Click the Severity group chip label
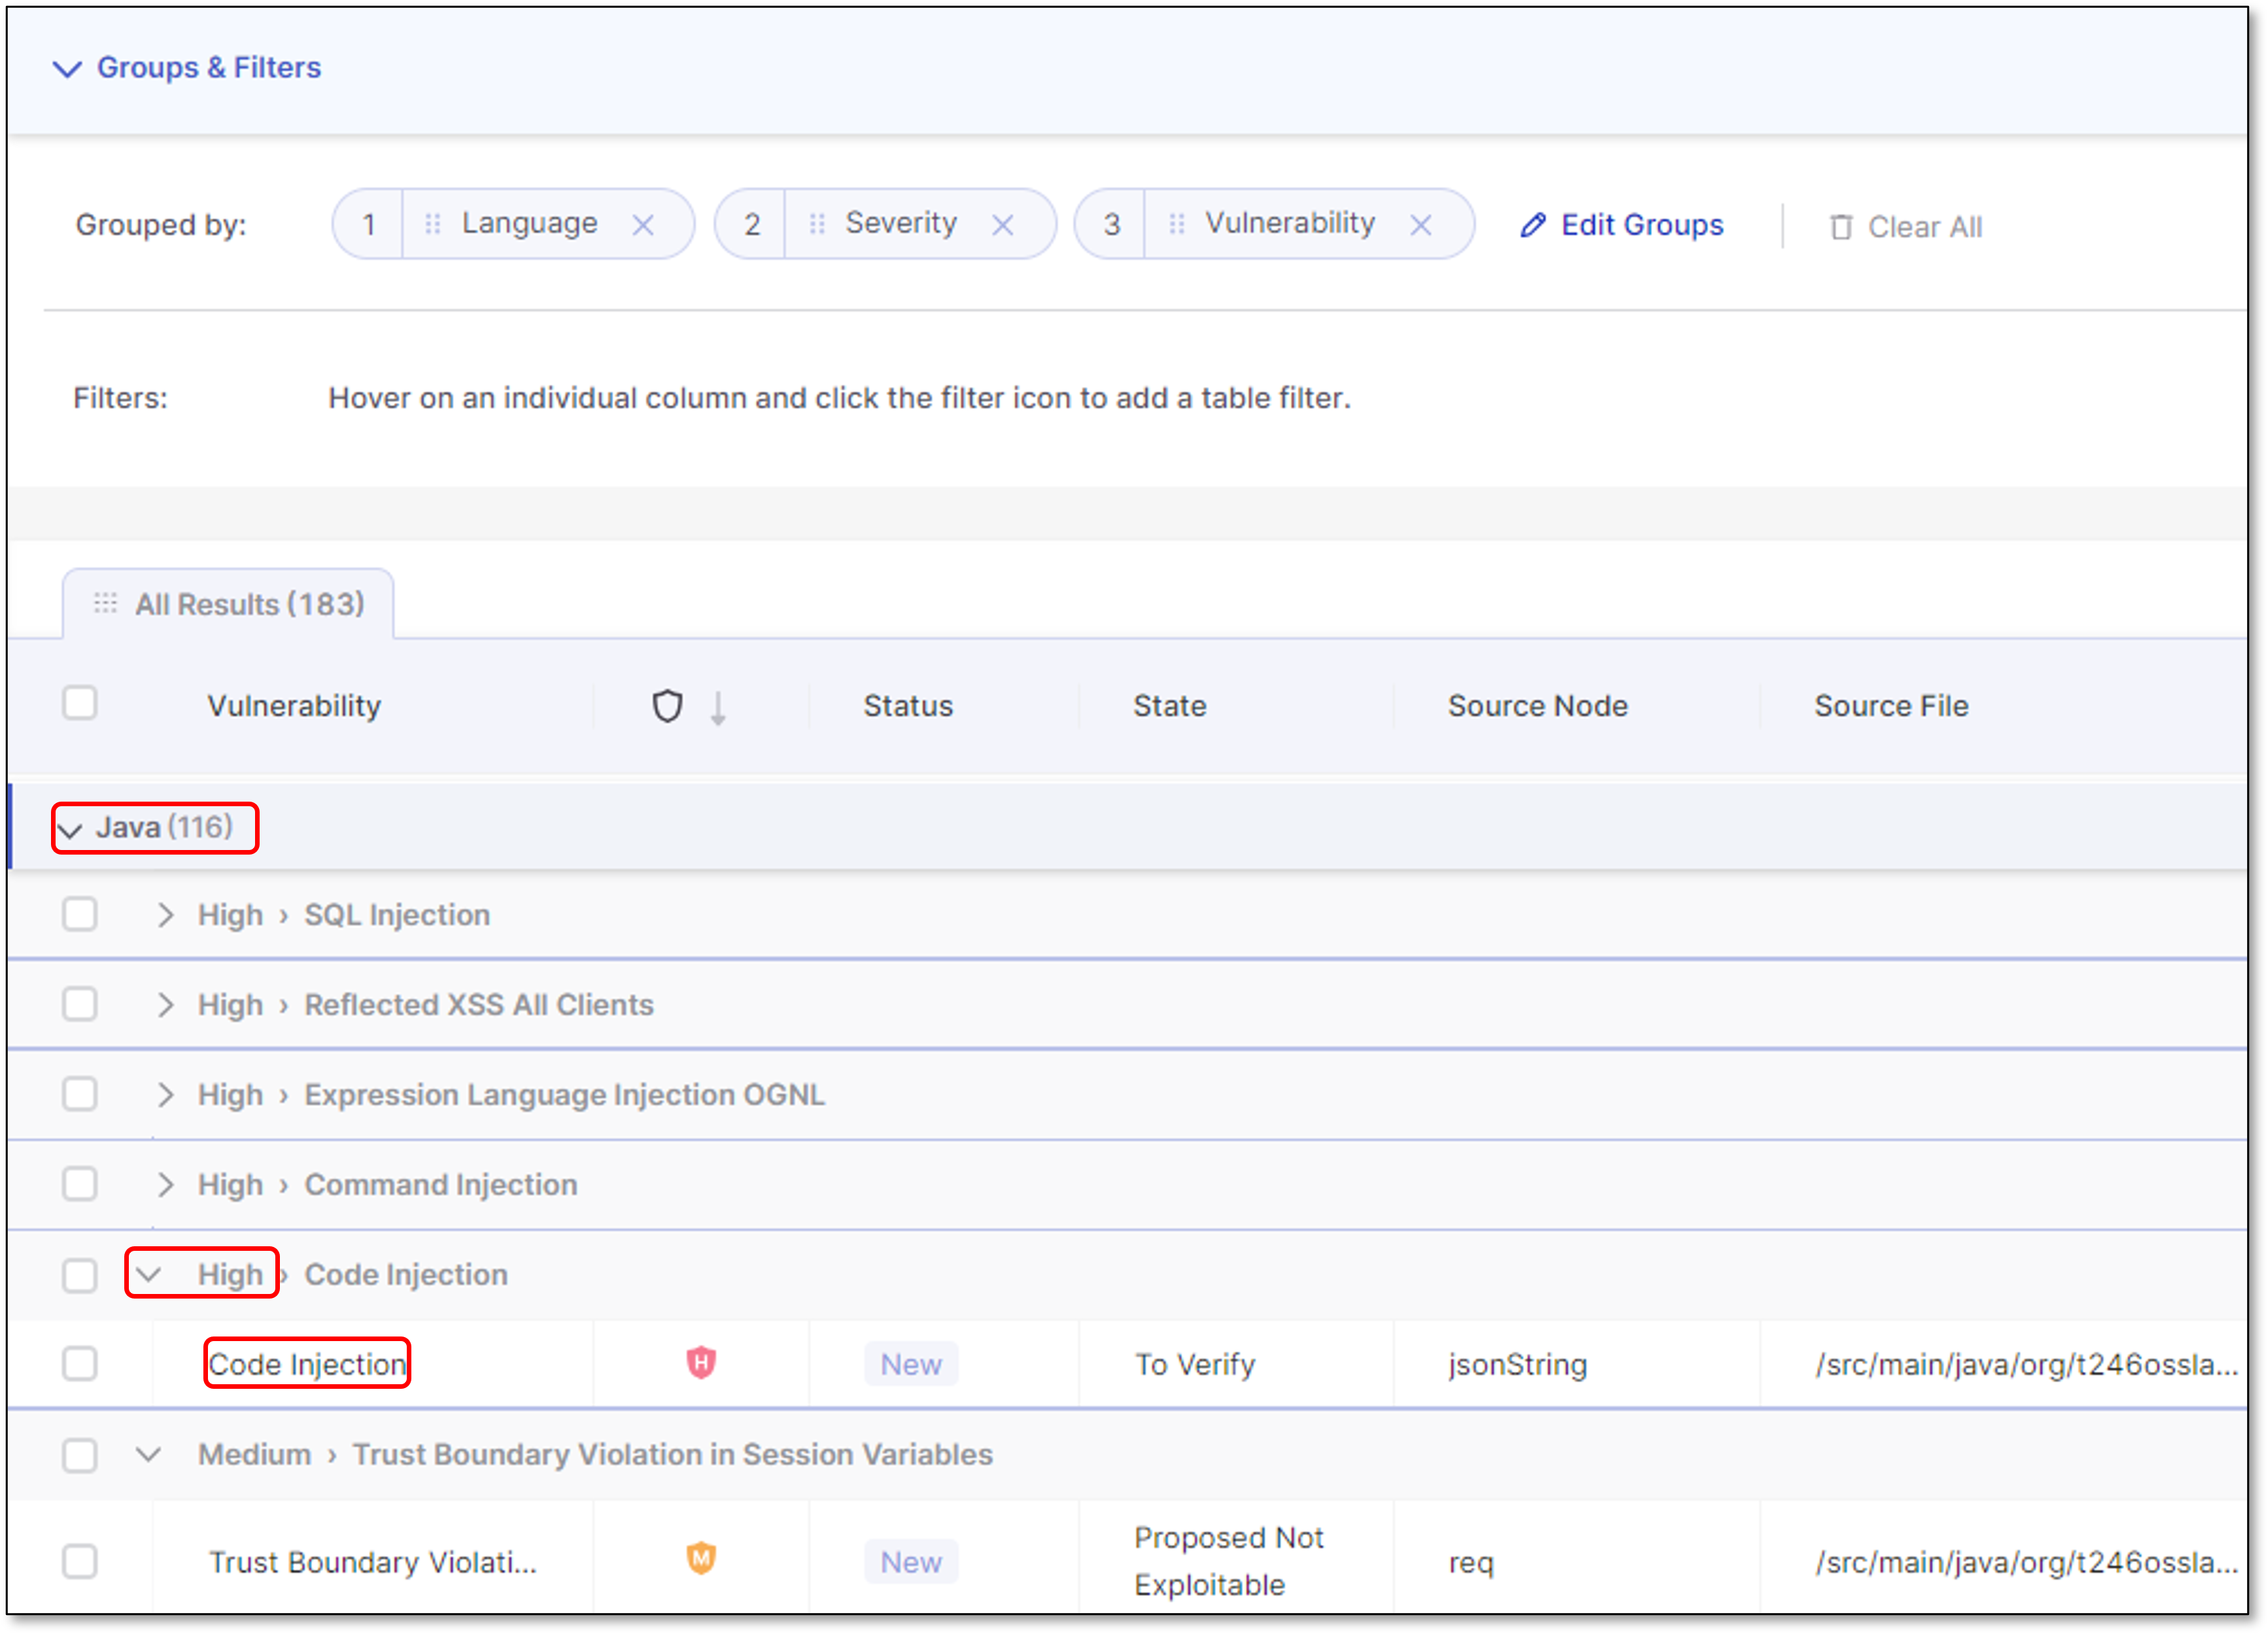 point(901,223)
